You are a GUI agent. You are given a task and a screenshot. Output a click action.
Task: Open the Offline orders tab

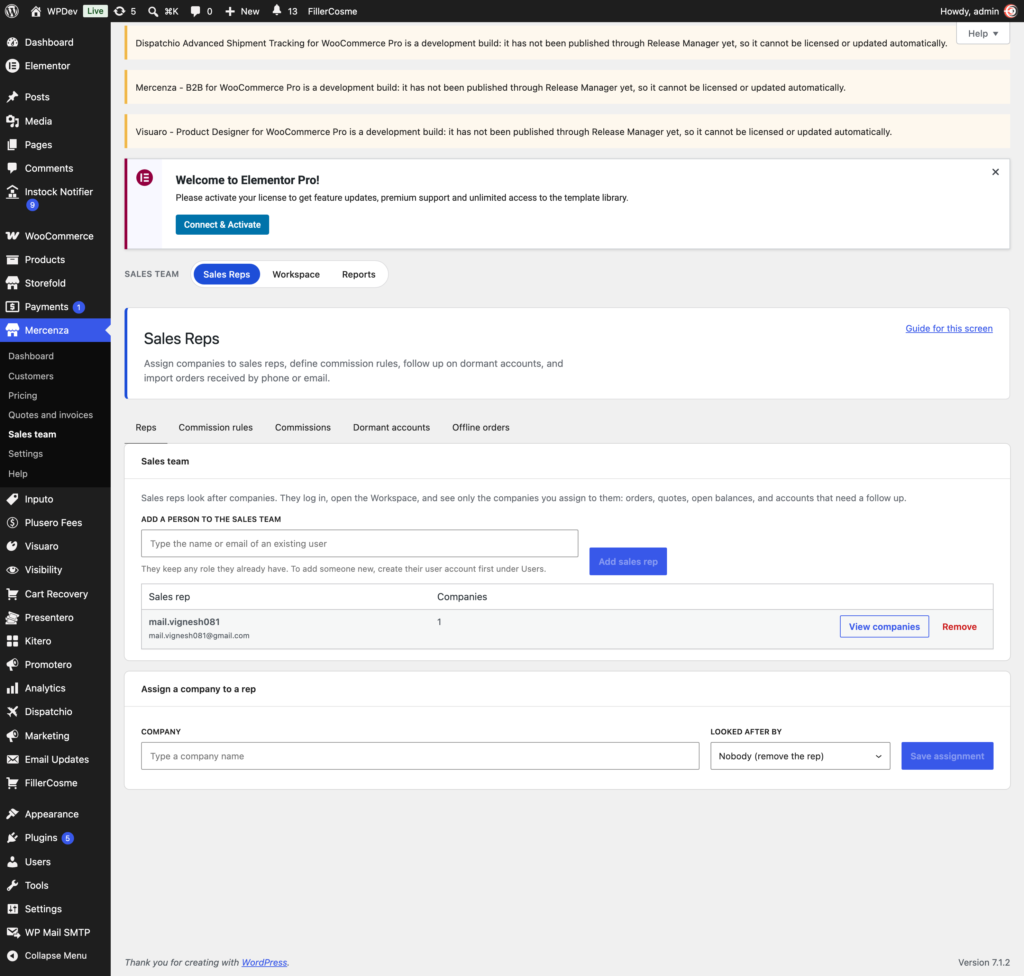click(481, 427)
